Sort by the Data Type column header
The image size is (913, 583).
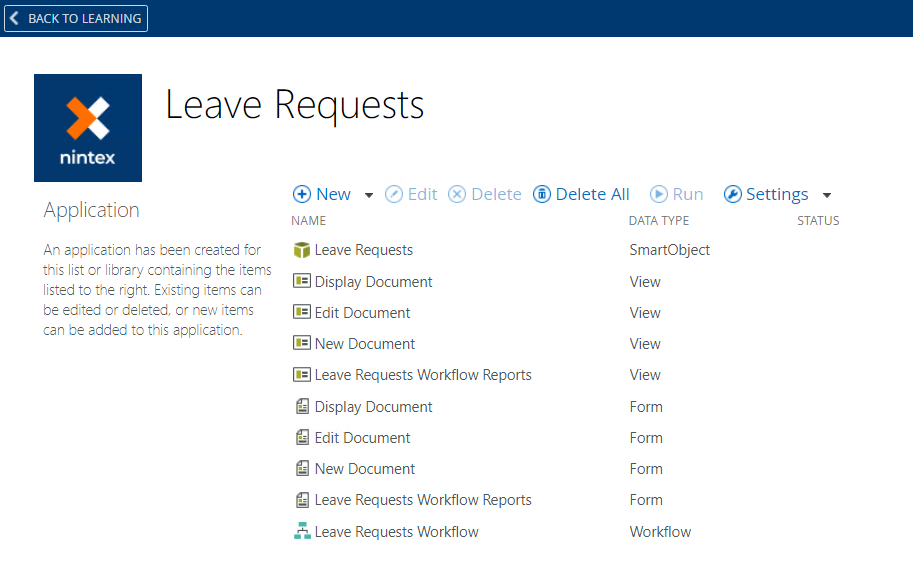tap(659, 221)
